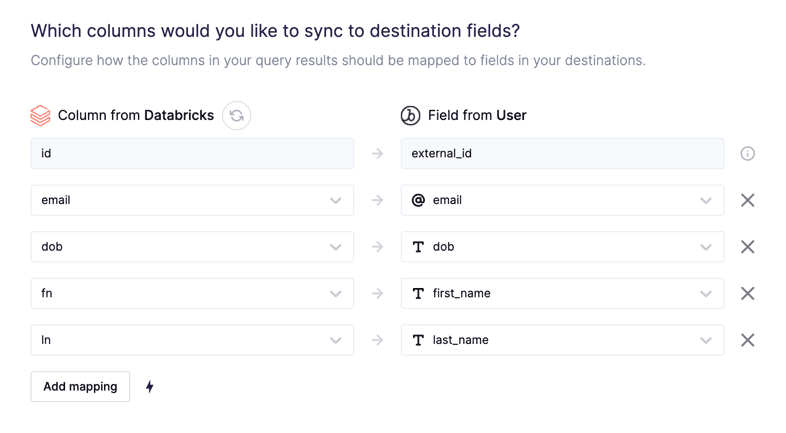786x433 pixels.
Task: Expand the last_name destination field dropdown
Action: 562,340
